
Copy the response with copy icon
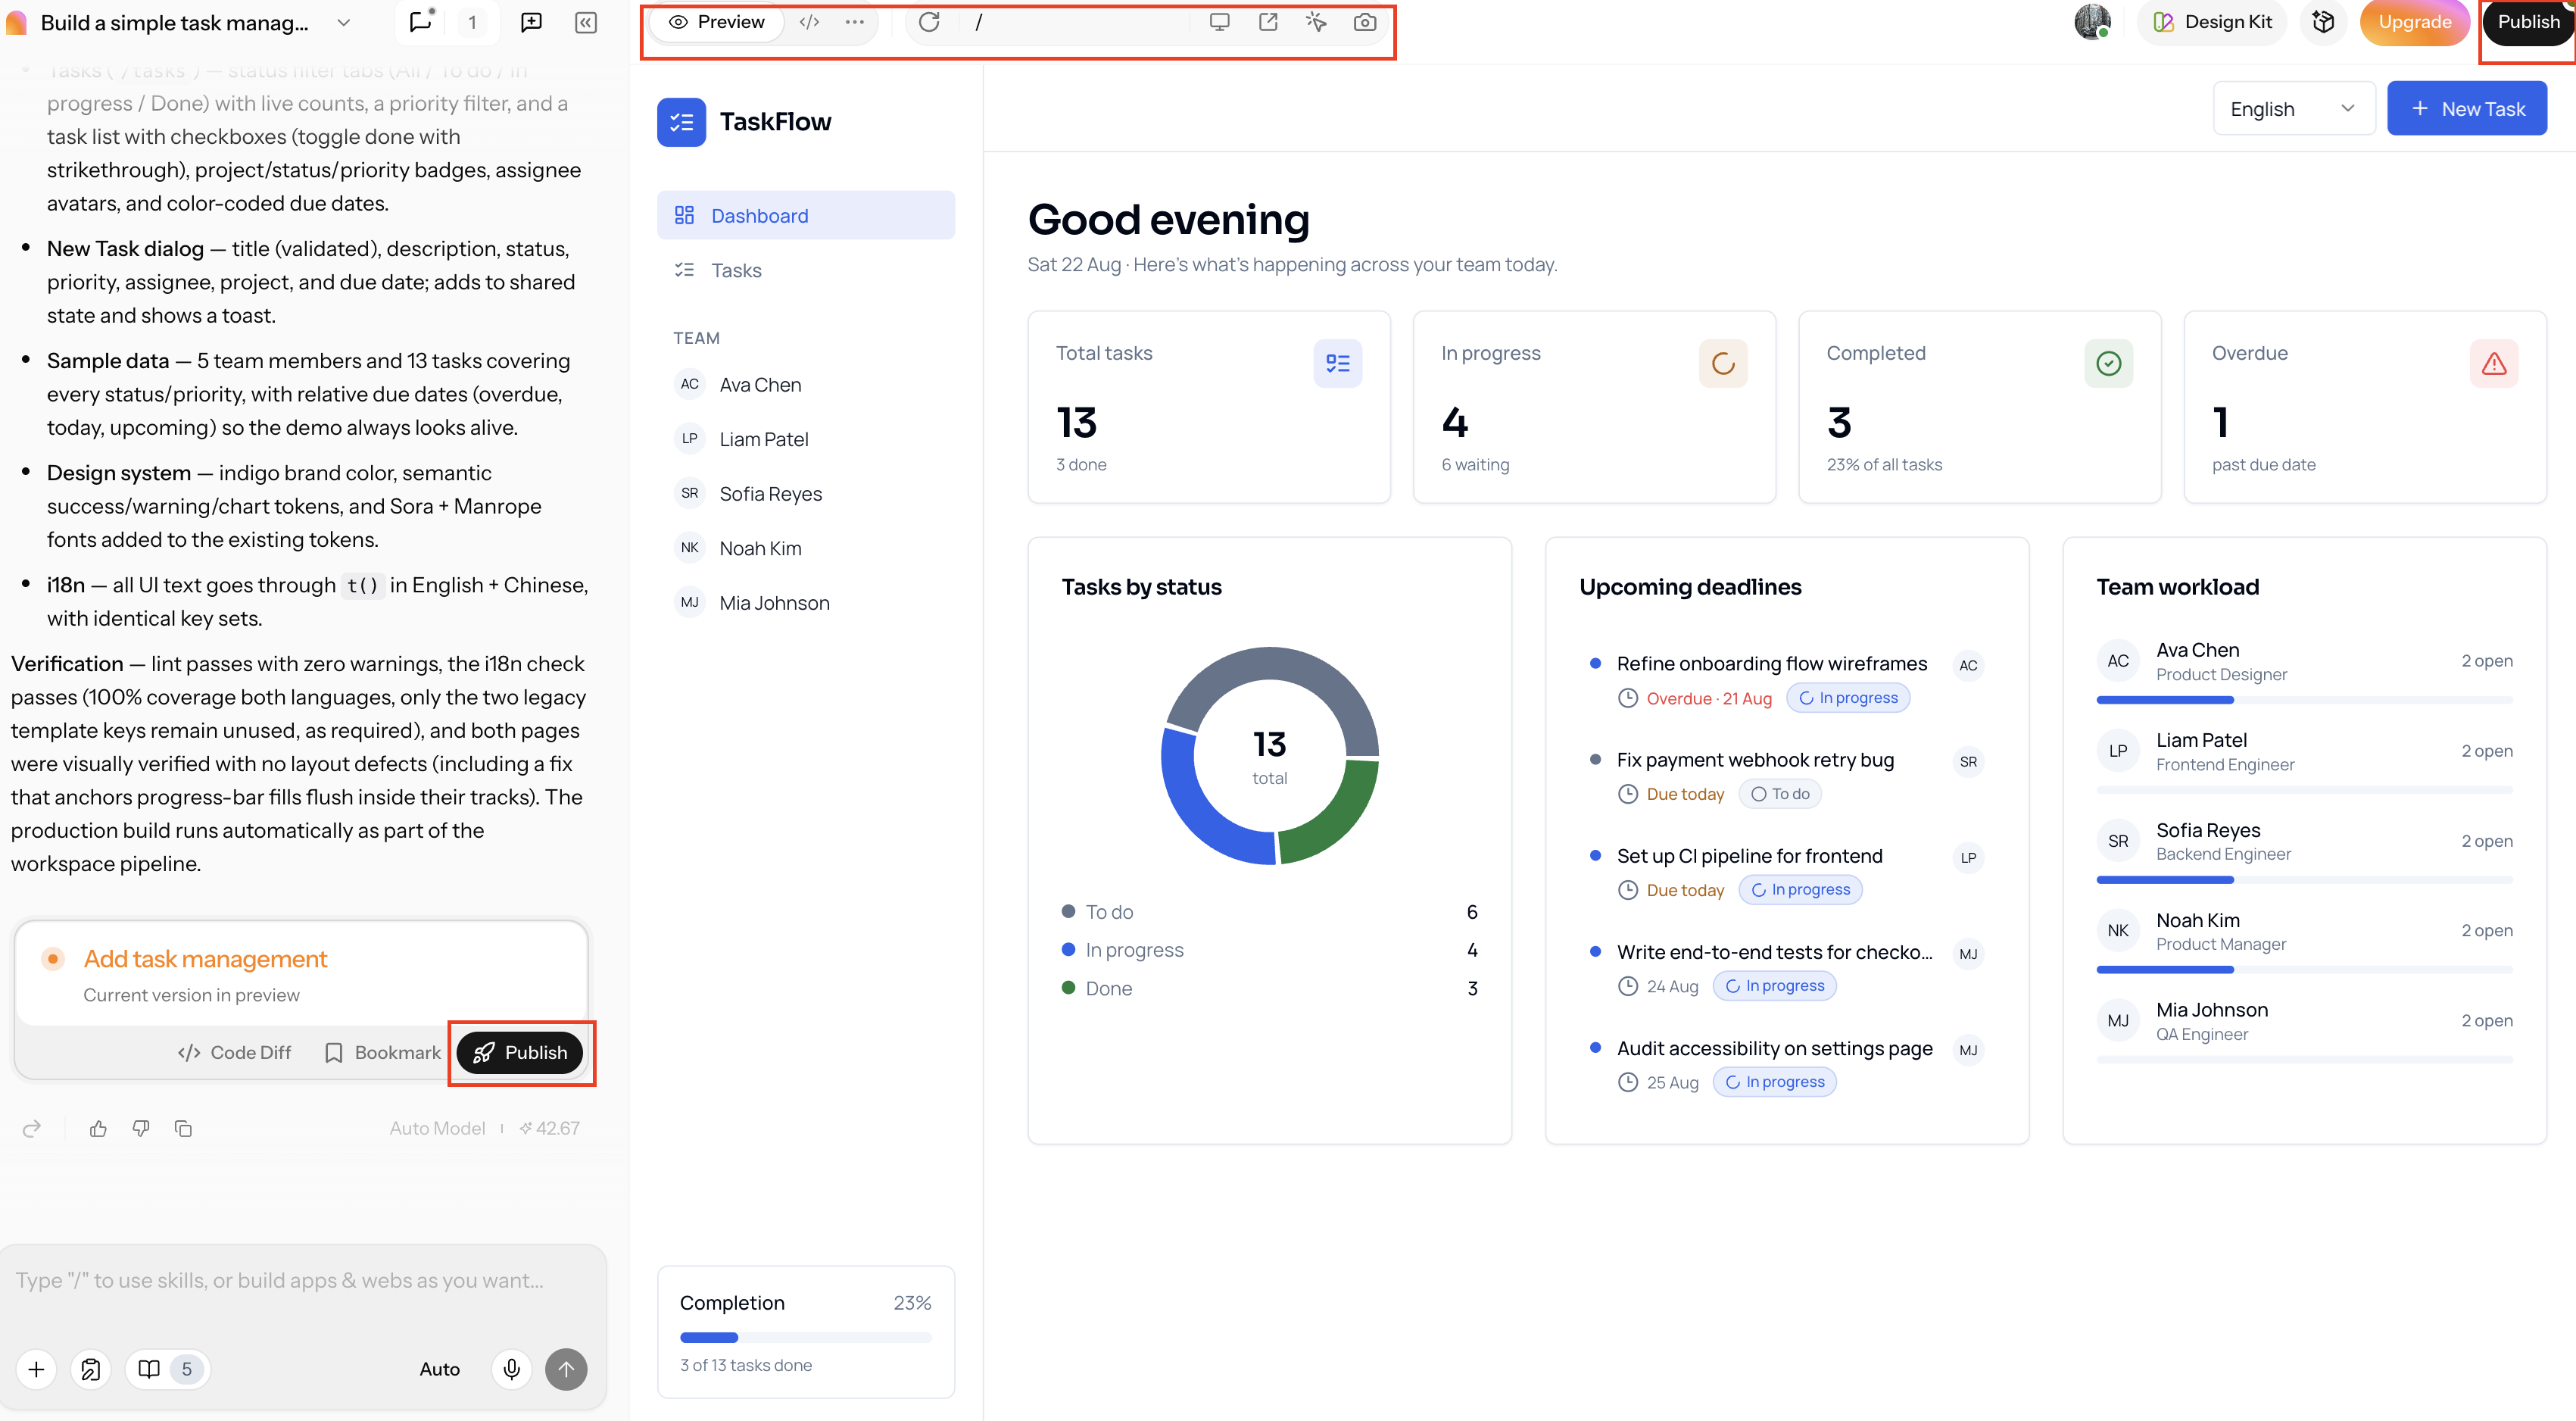[x=183, y=1128]
